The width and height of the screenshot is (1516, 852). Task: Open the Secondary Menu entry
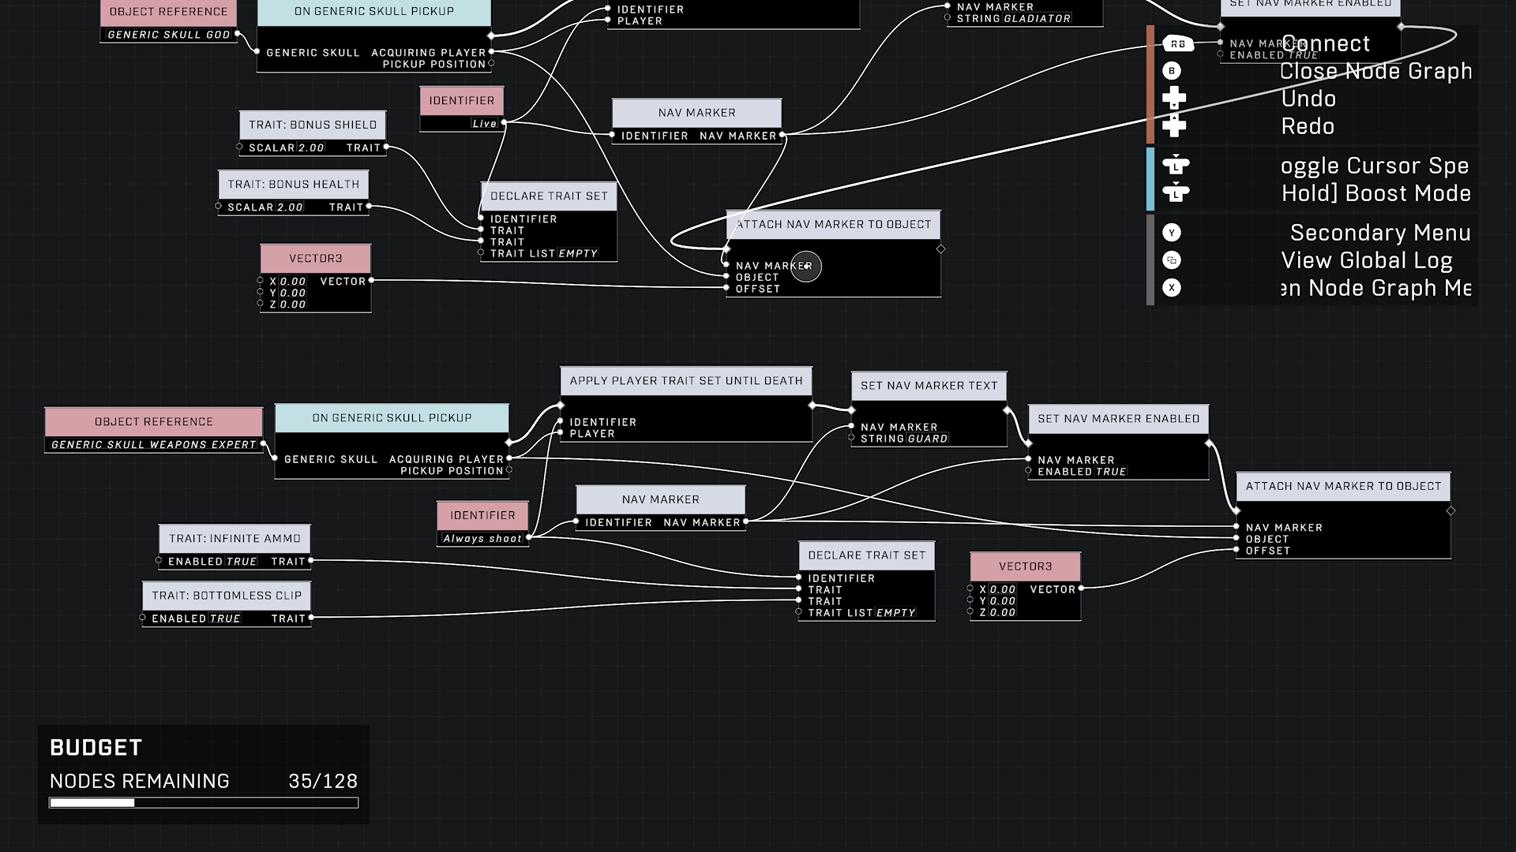[x=1380, y=233]
